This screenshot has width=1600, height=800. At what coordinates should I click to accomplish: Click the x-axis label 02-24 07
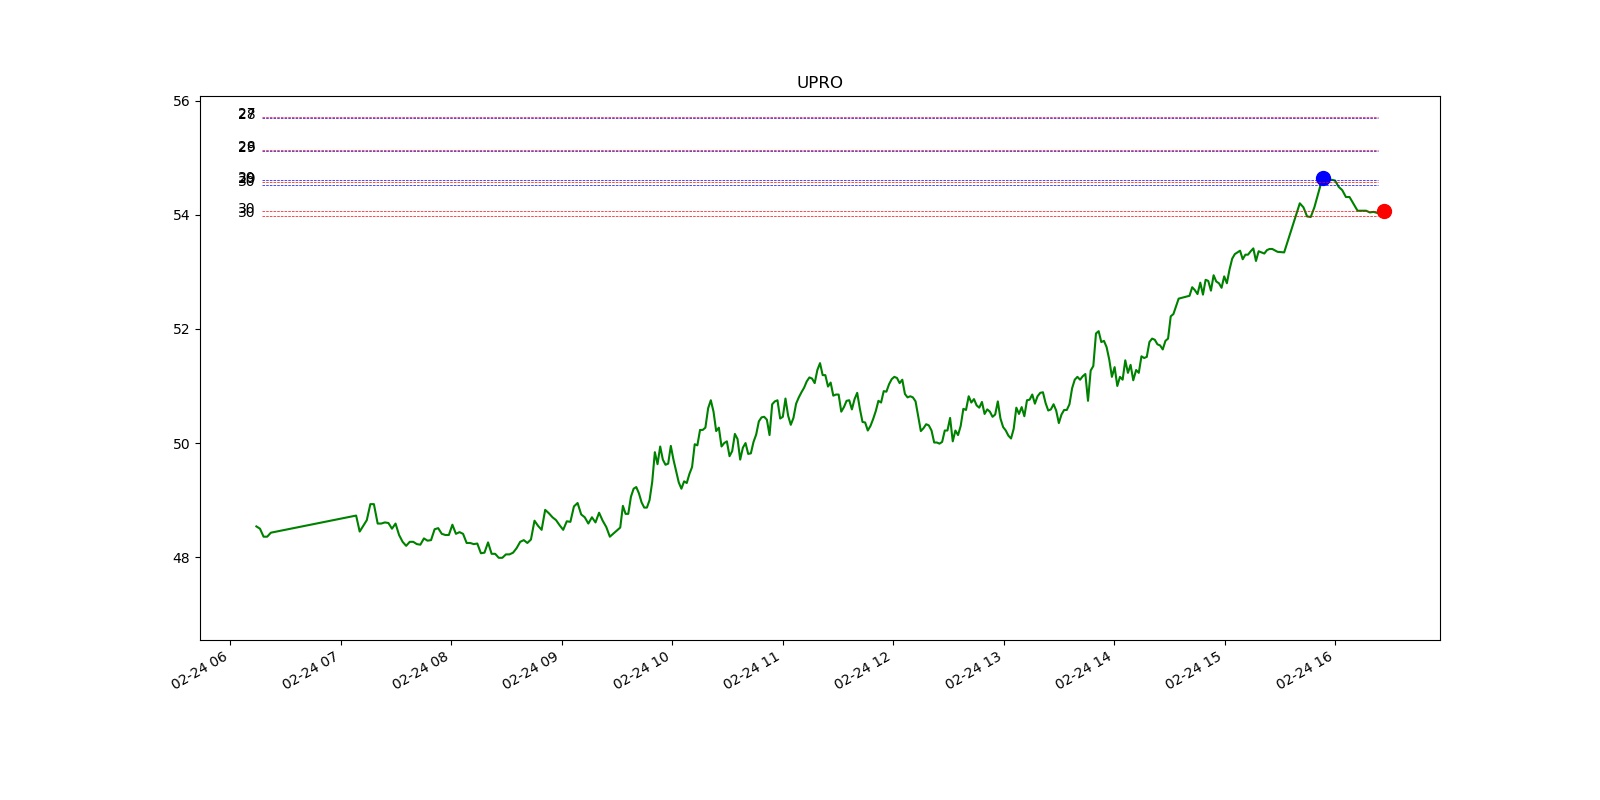pyautogui.click(x=311, y=669)
